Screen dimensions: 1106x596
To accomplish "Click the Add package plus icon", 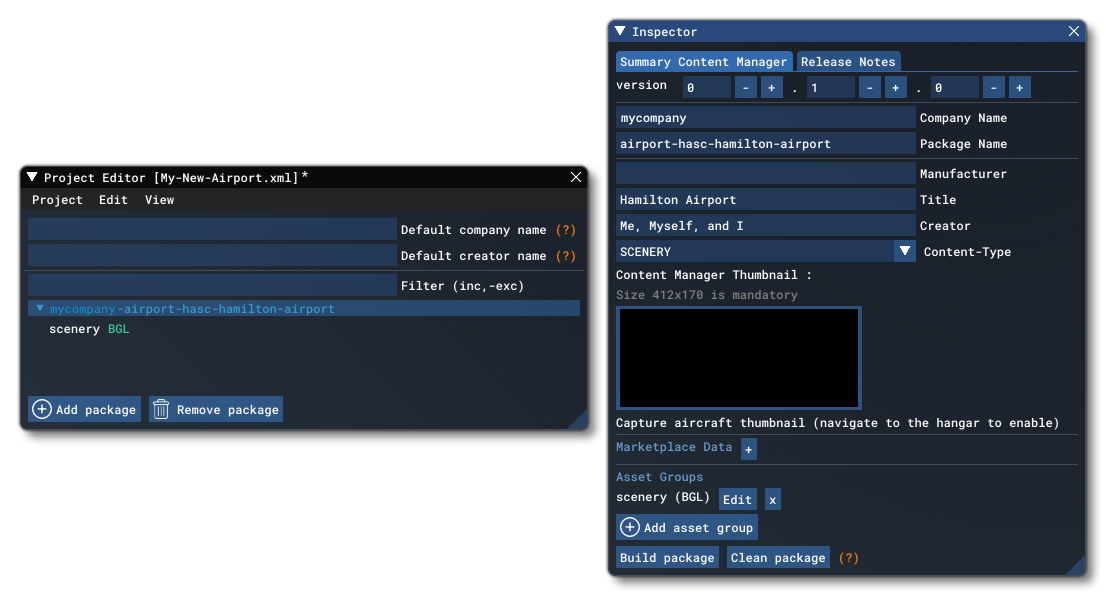I will click(40, 409).
